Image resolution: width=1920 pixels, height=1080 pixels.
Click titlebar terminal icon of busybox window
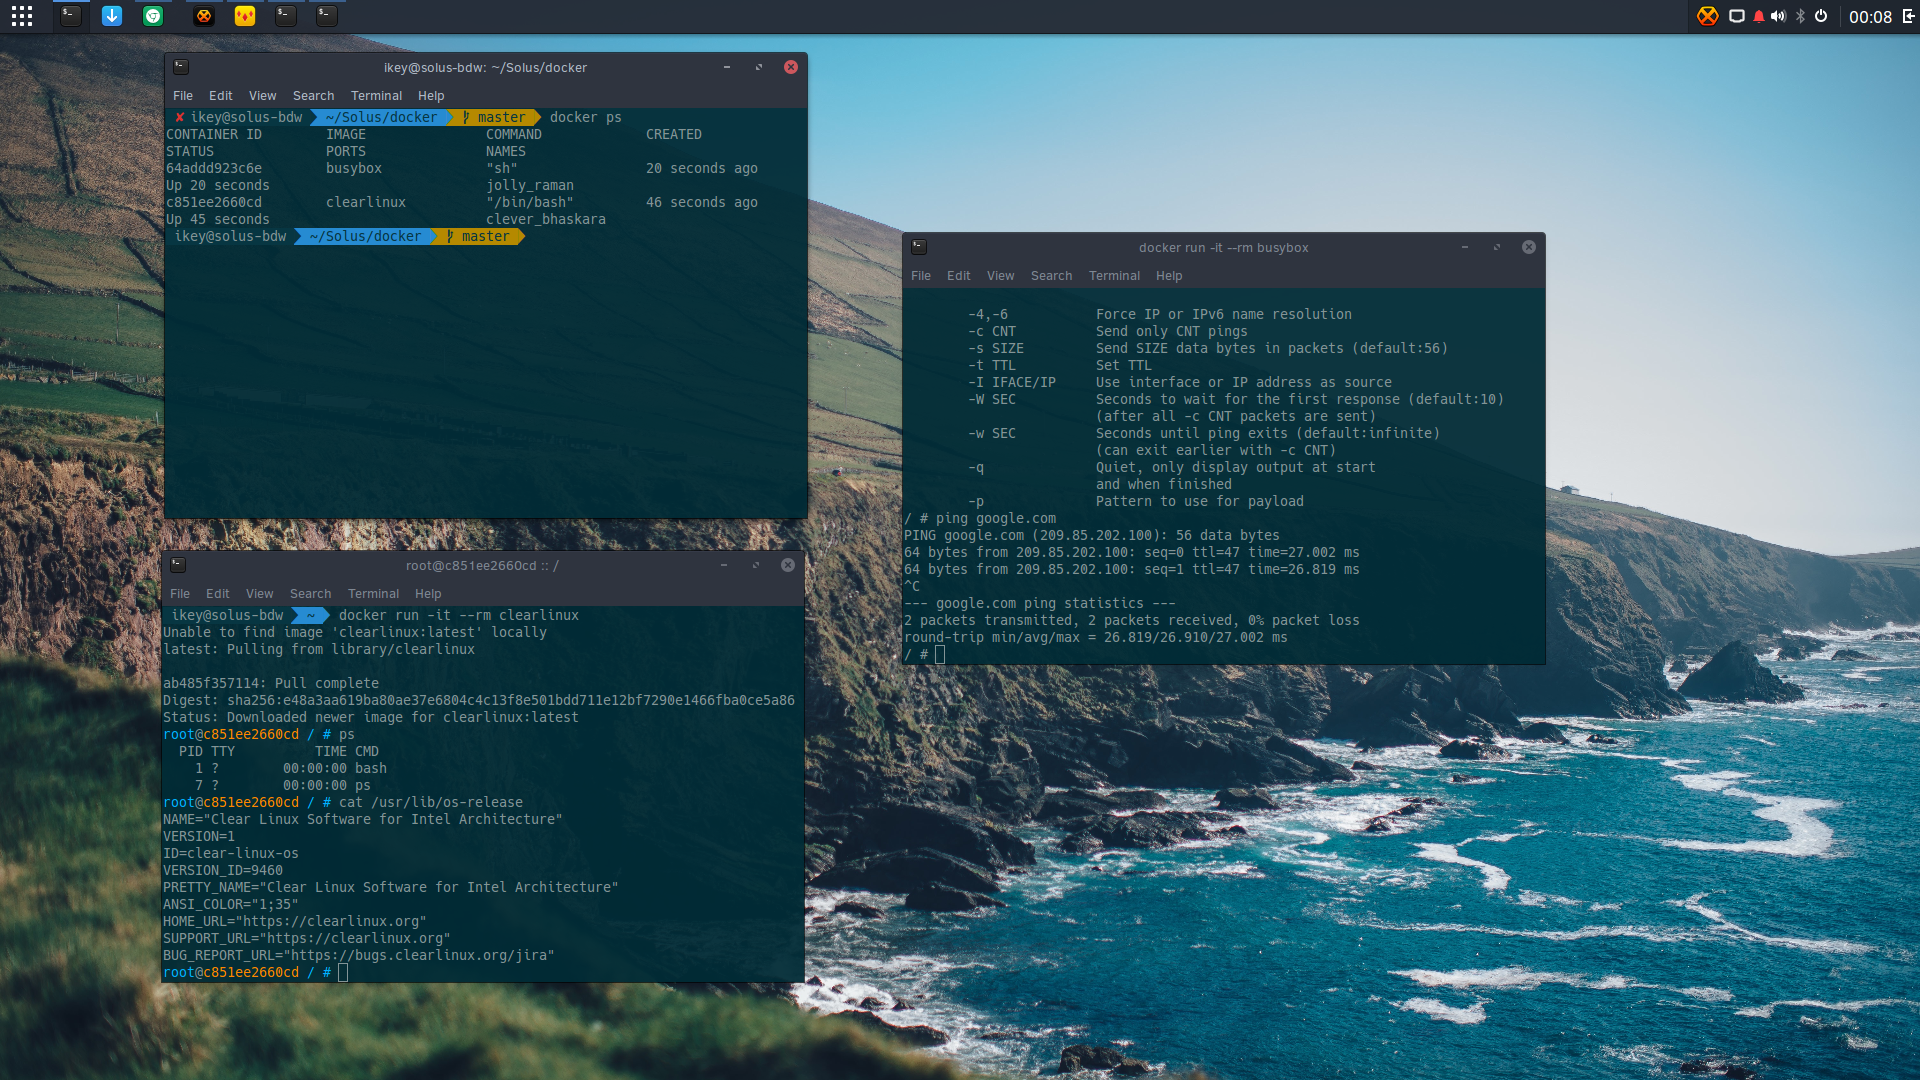[919, 247]
